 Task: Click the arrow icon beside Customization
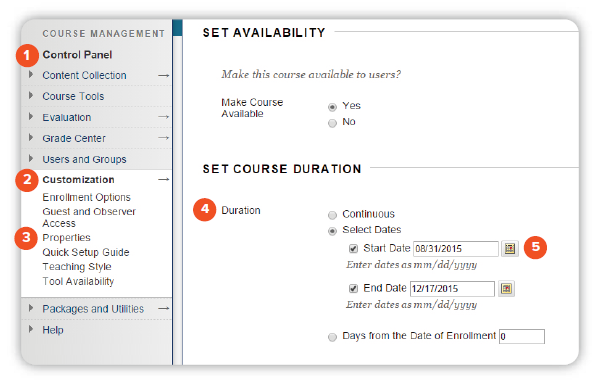pyautogui.click(x=164, y=180)
